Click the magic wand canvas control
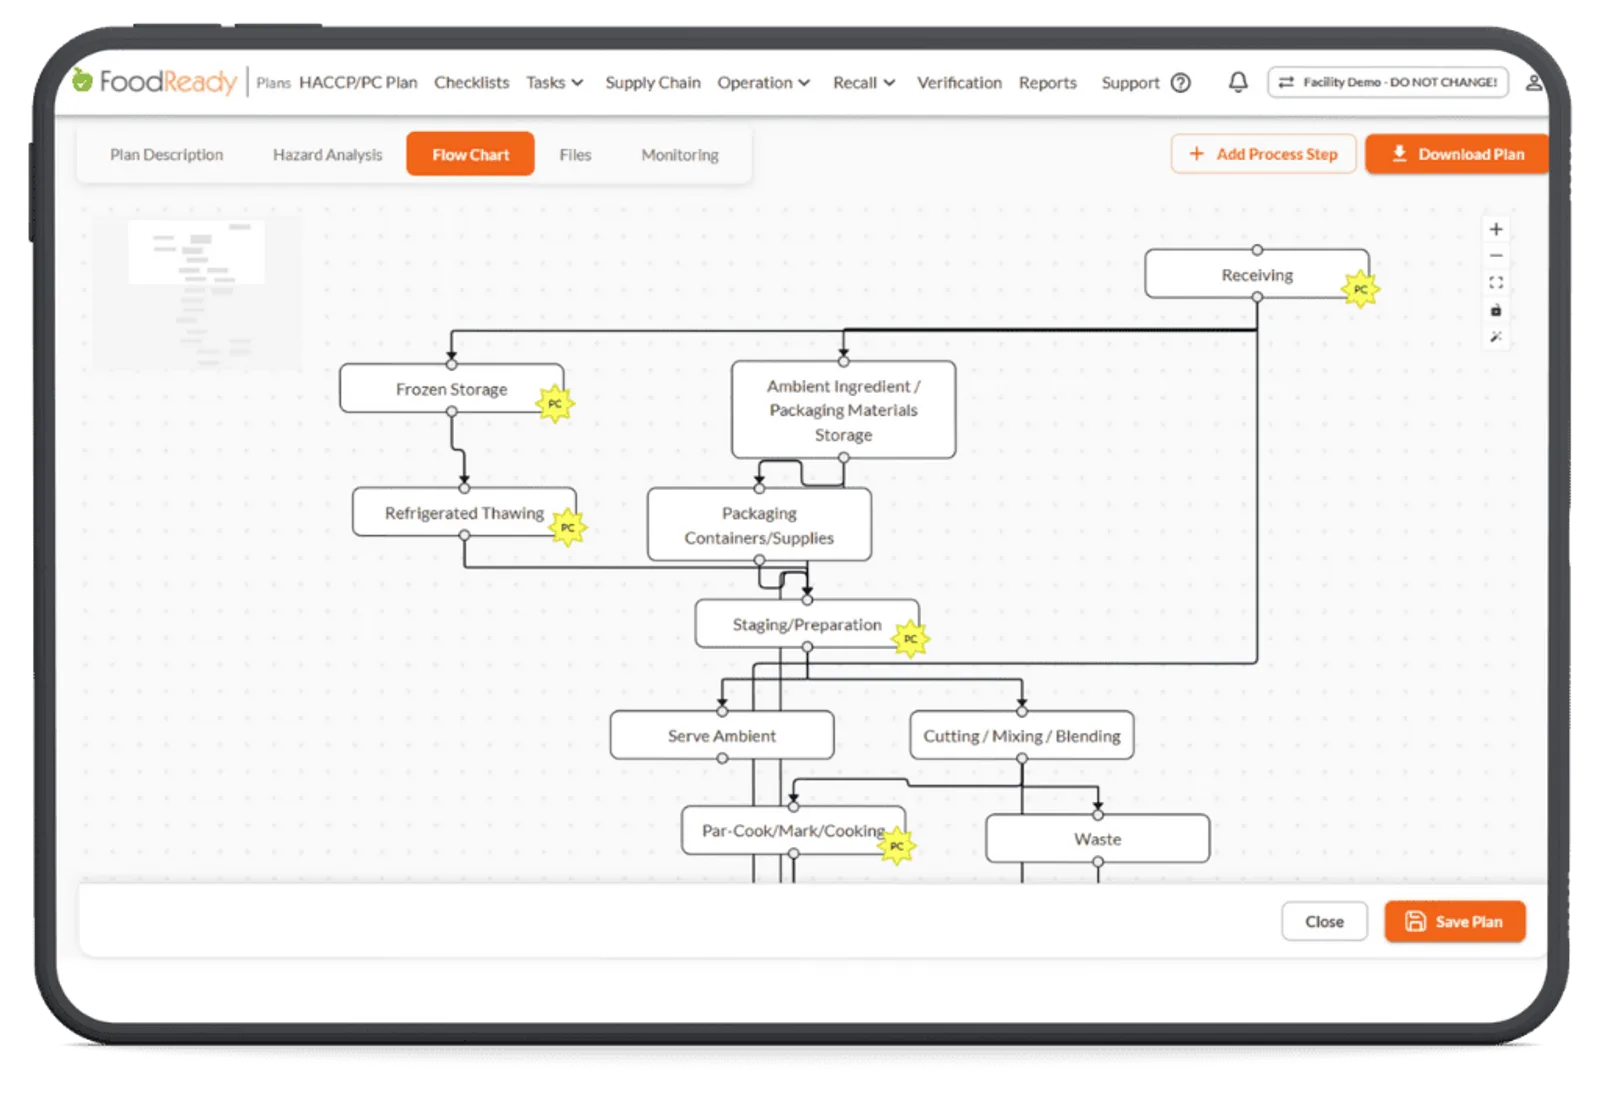Screen dimensions: 1600x1098 pyautogui.click(x=1496, y=337)
